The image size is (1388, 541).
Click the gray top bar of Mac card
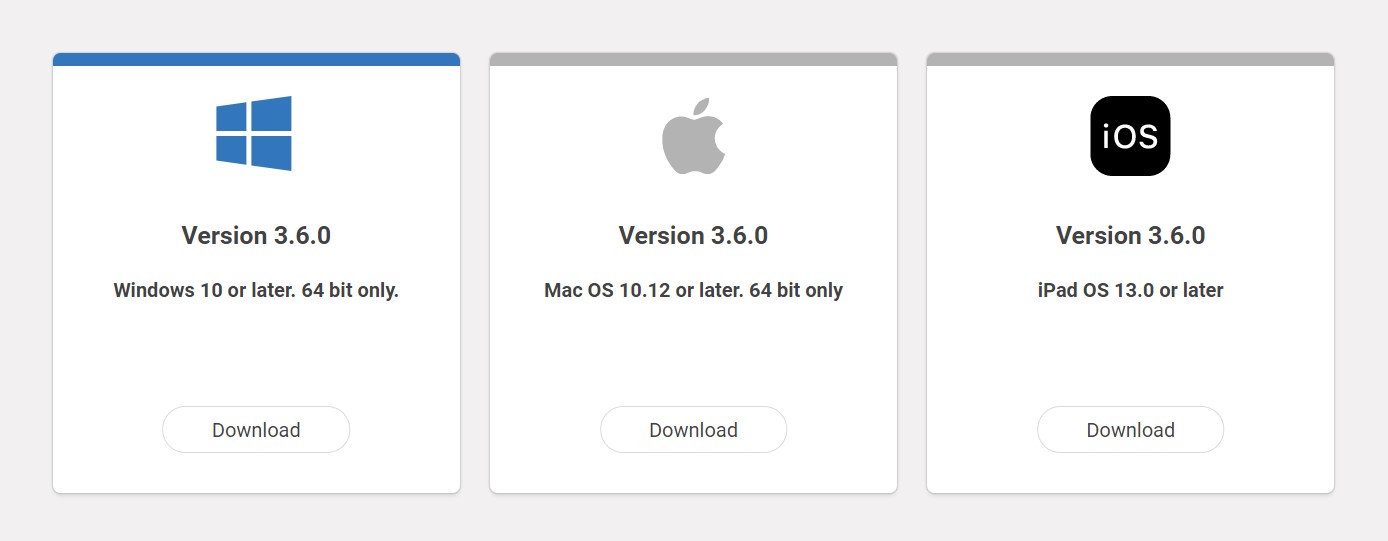693,59
